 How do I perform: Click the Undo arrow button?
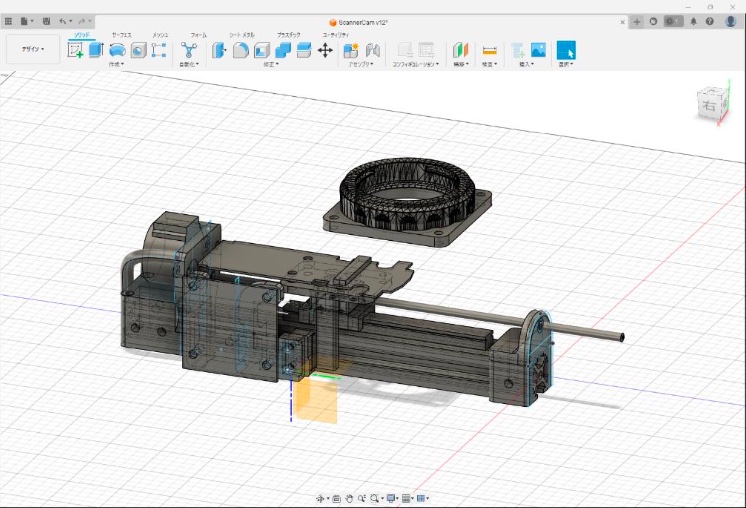pos(64,20)
